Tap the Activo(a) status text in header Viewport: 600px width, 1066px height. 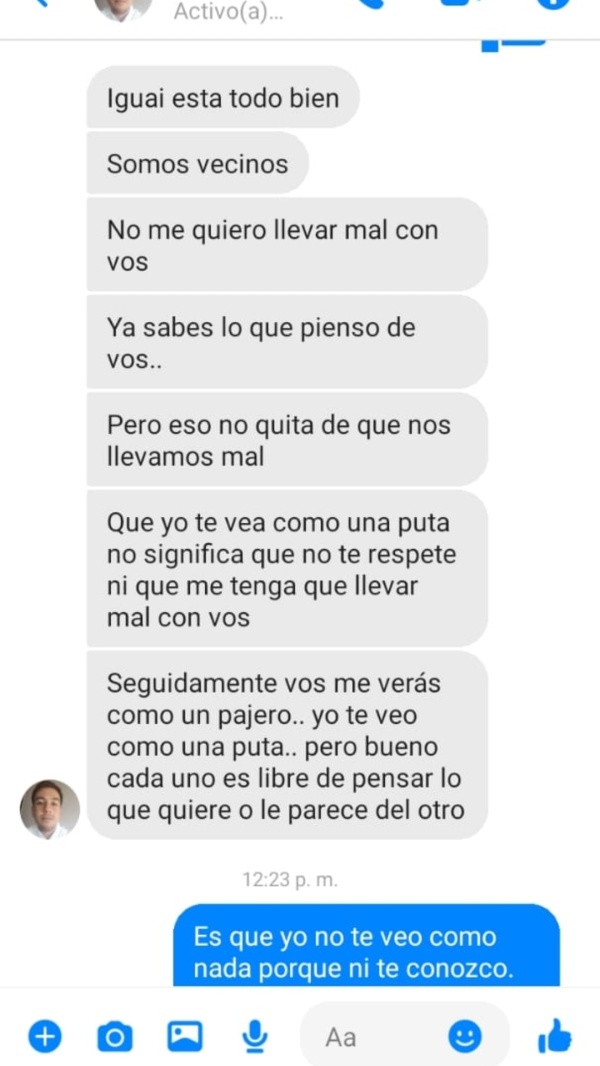228,12
